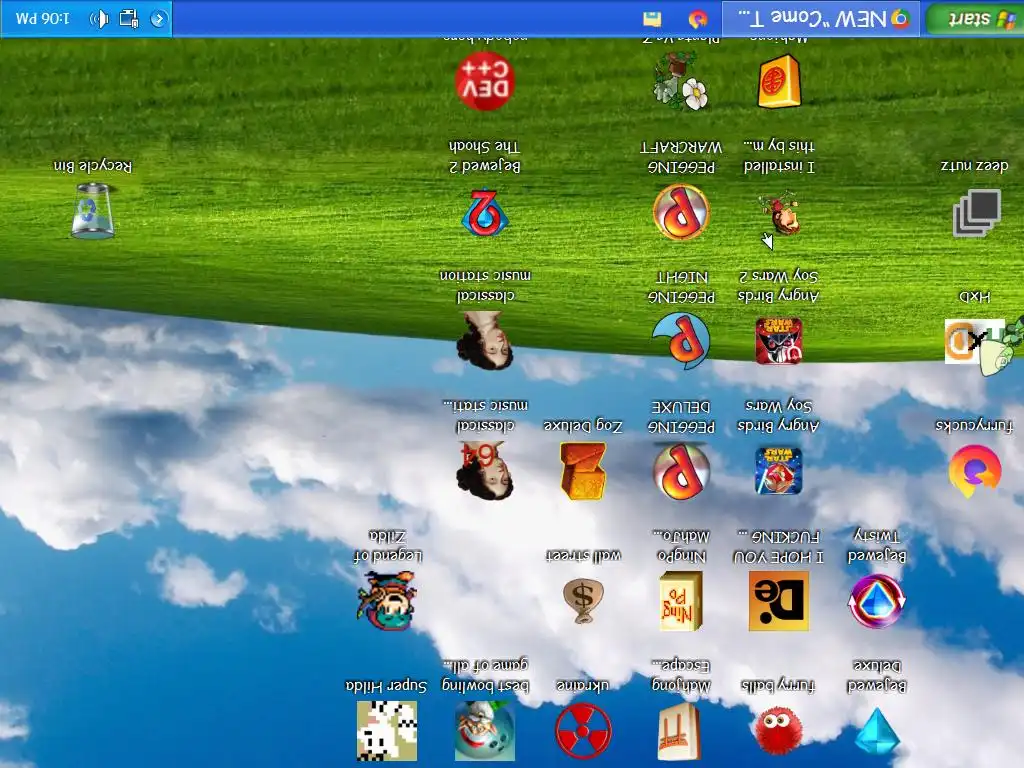Select the 'classical music stati...' 64 portrait icon
The height and width of the screenshot is (768, 1024).
pos(485,470)
